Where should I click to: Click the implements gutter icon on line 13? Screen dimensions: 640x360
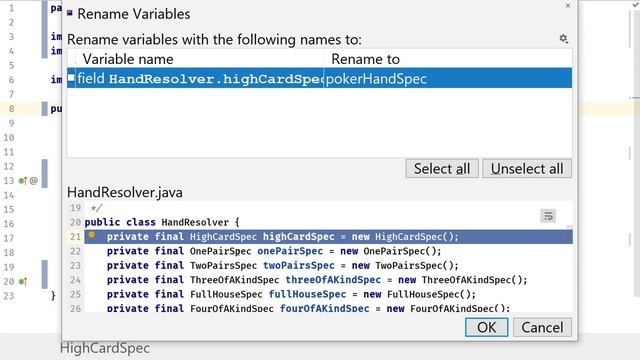(x=23, y=180)
